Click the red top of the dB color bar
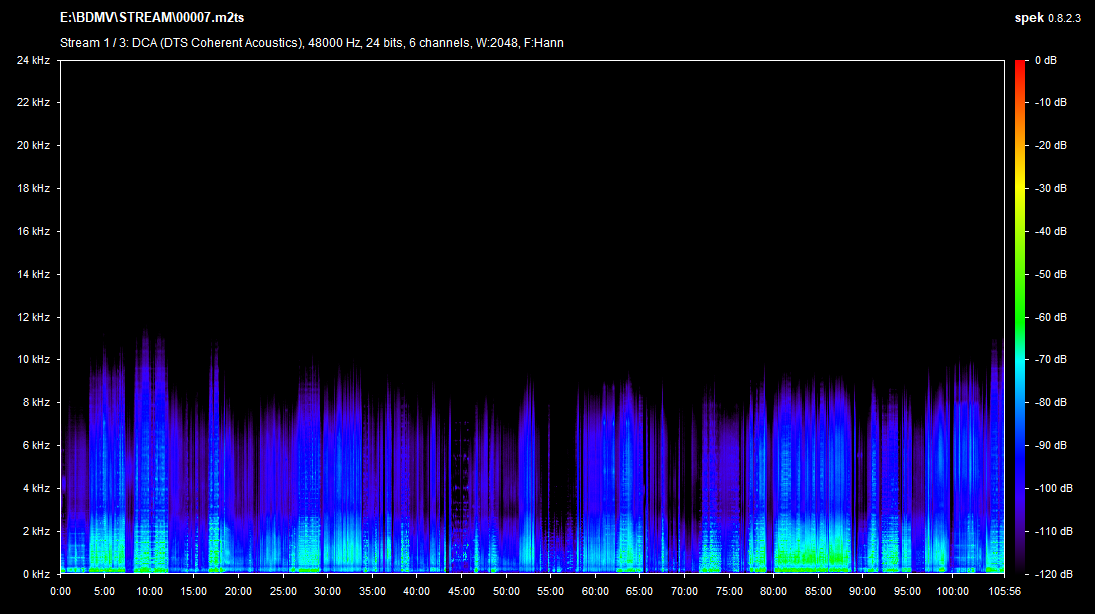 point(1020,66)
